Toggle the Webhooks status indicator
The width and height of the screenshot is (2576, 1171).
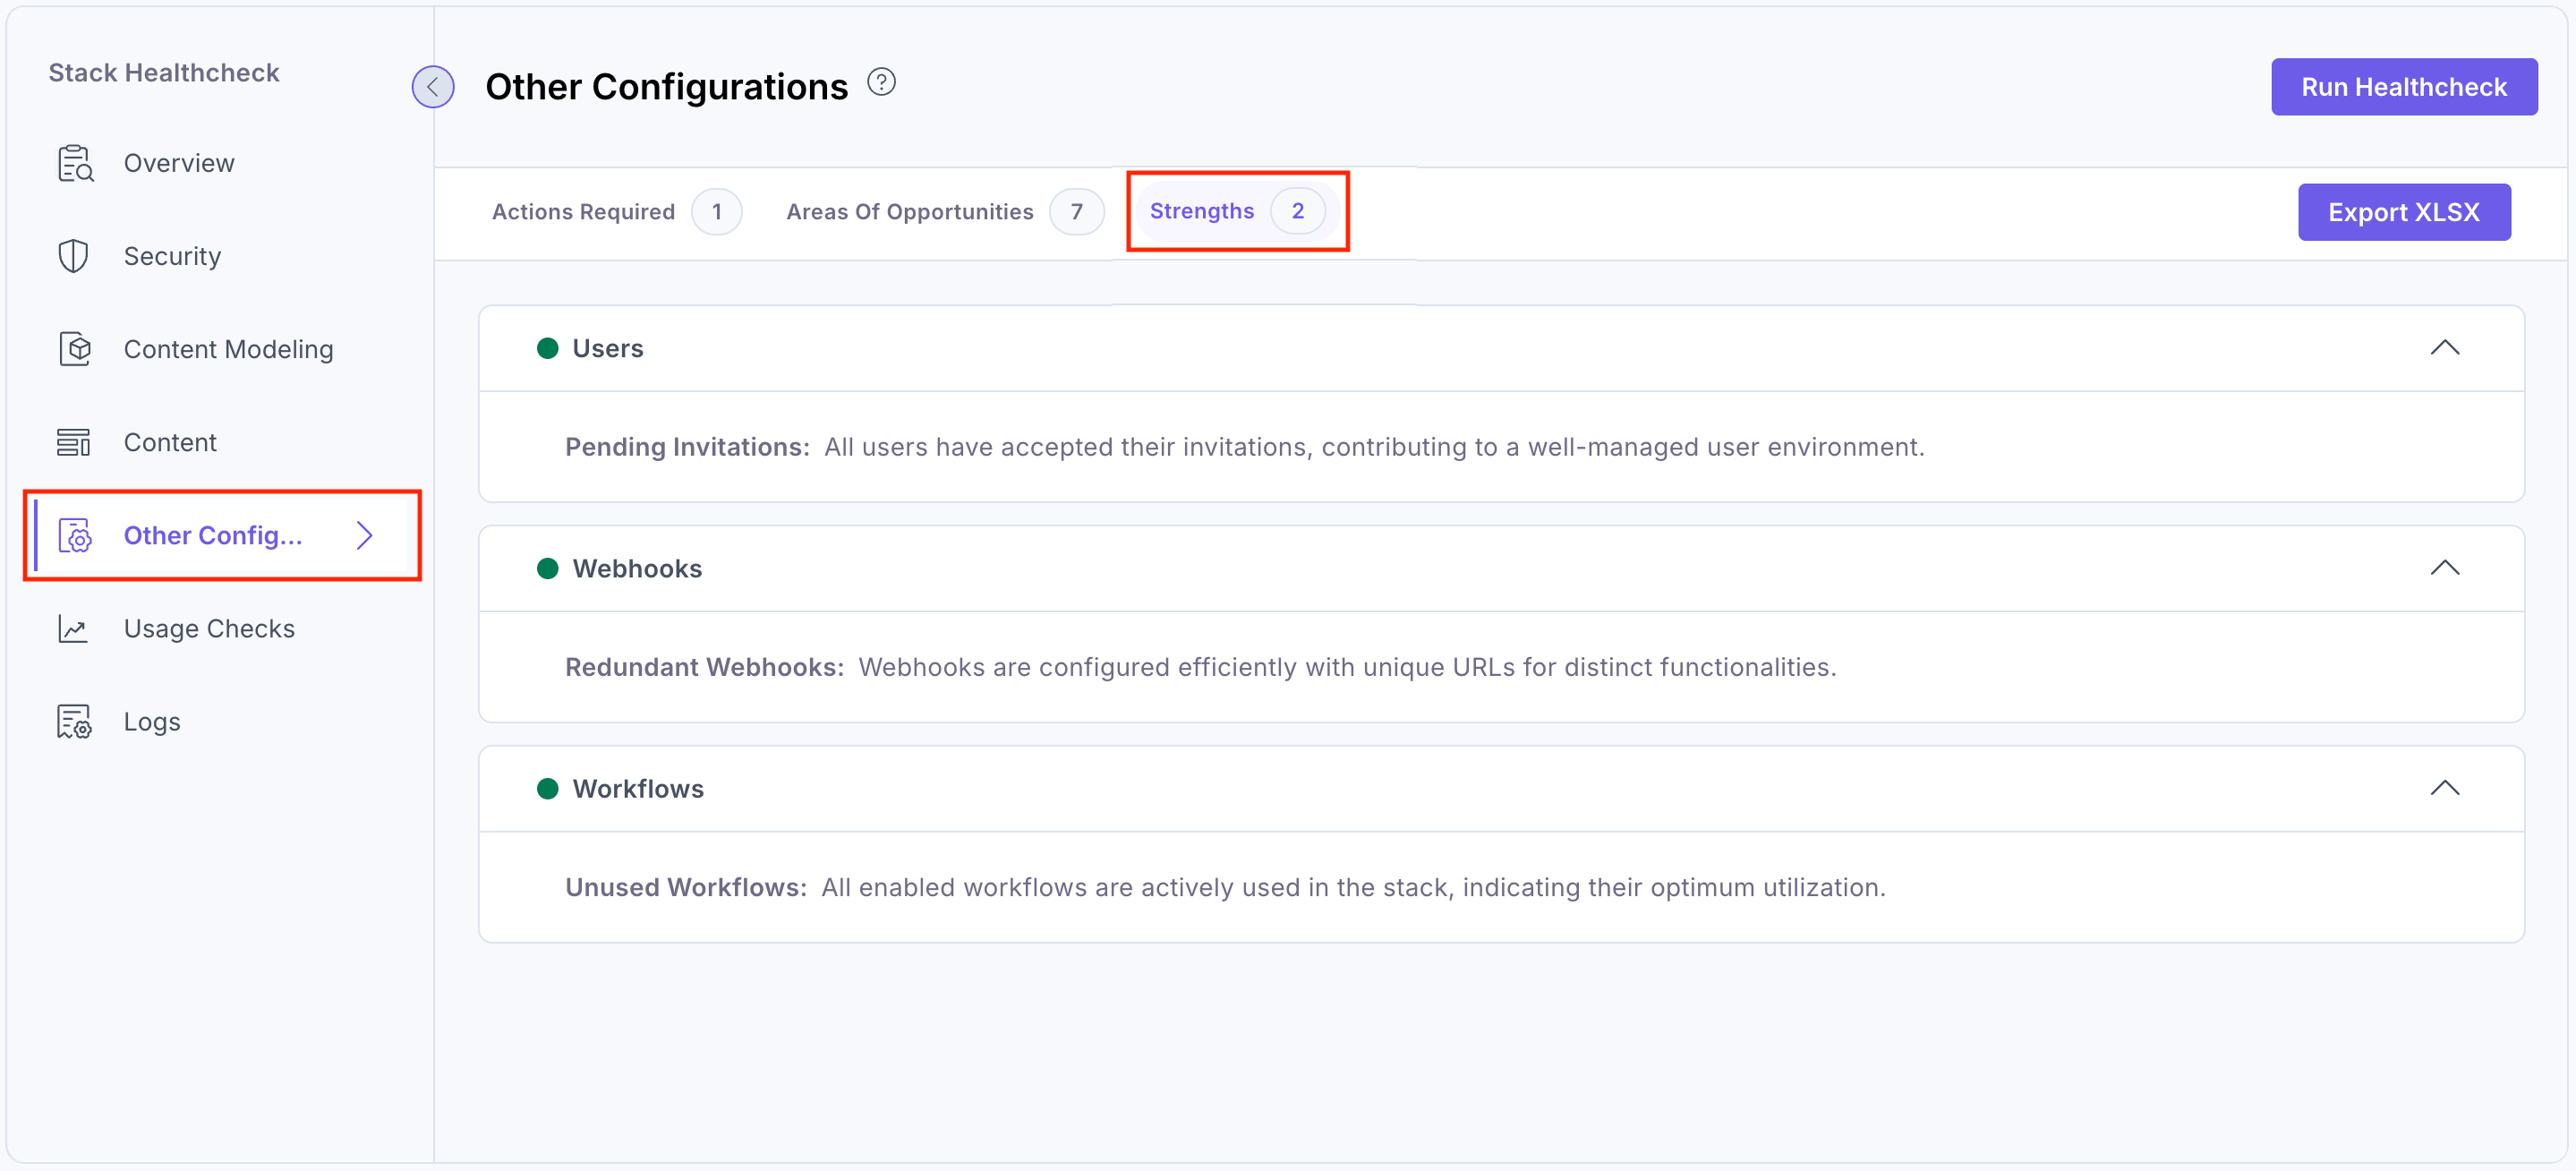tap(547, 567)
